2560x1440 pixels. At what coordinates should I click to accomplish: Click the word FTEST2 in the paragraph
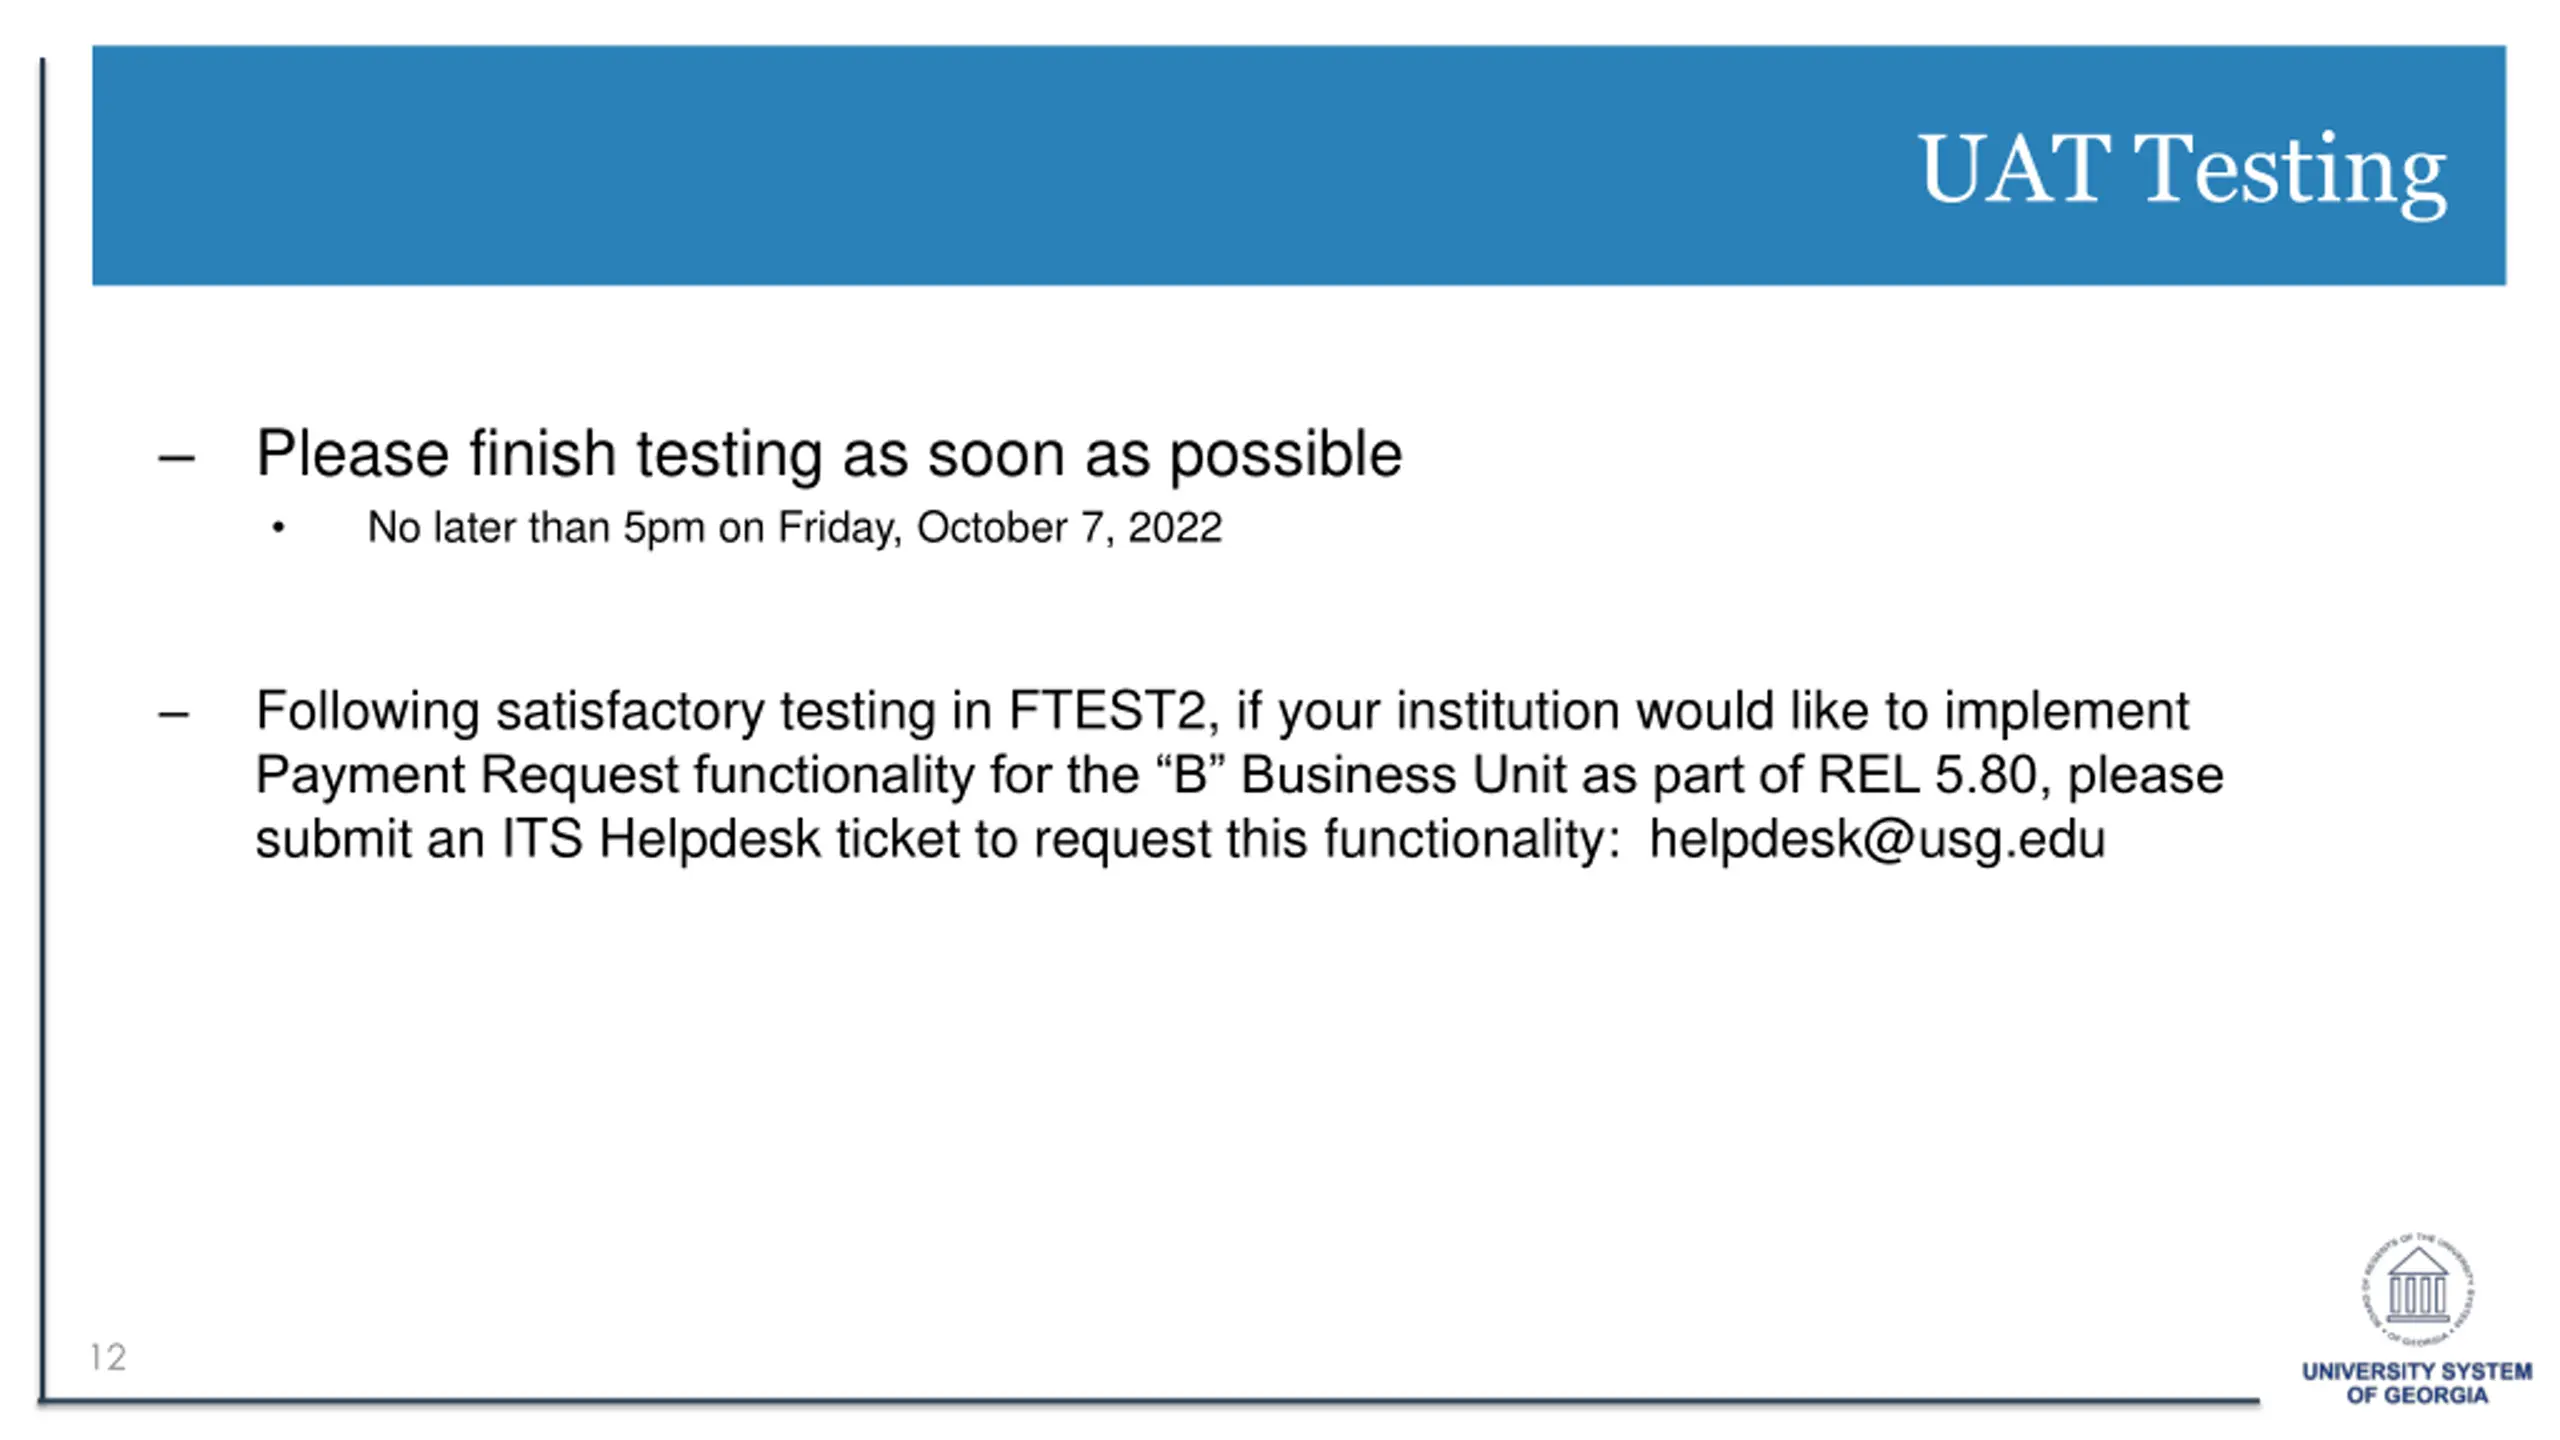(x=1107, y=711)
